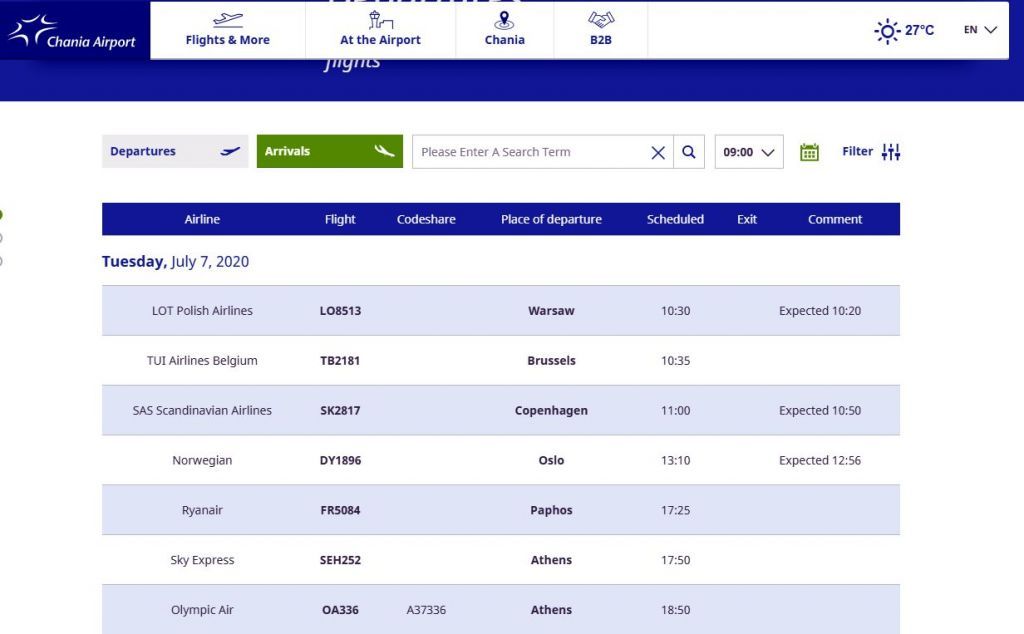This screenshot has height=634, width=1024.
Task: Click the Tuesday, July 7, 2020 heading
Action: [175, 262]
